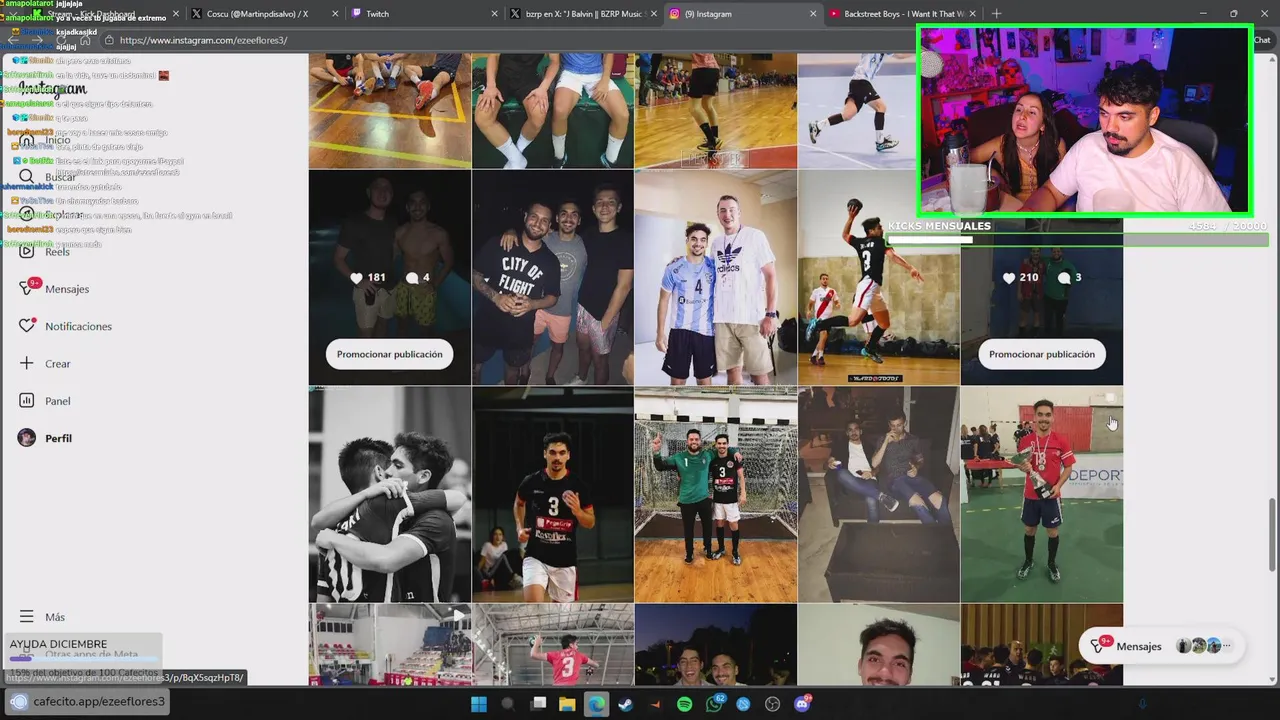The width and height of the screenshot is (1280, 720).
Task: Open Buscar search icon in Instagram sidebar
Action: 27,177
